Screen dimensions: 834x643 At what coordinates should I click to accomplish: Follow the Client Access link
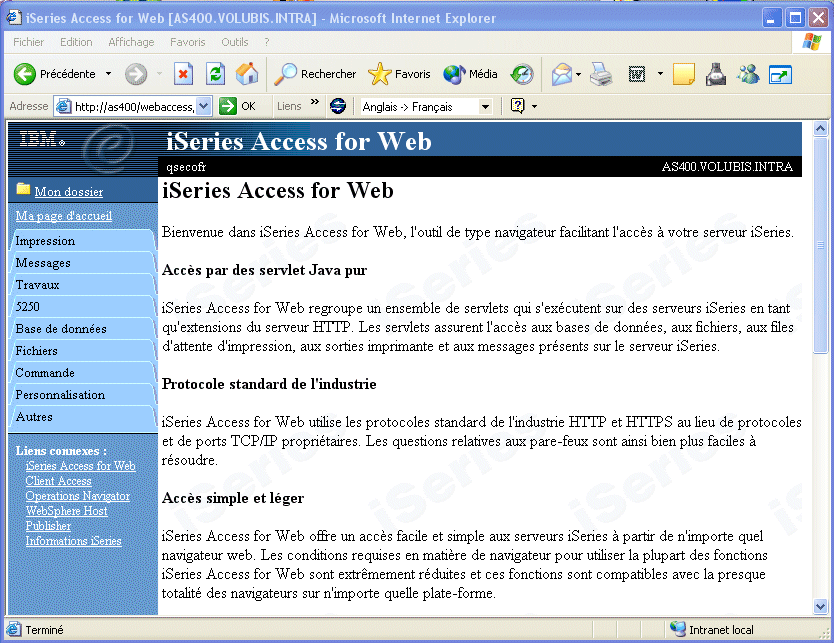pos(59,481)
